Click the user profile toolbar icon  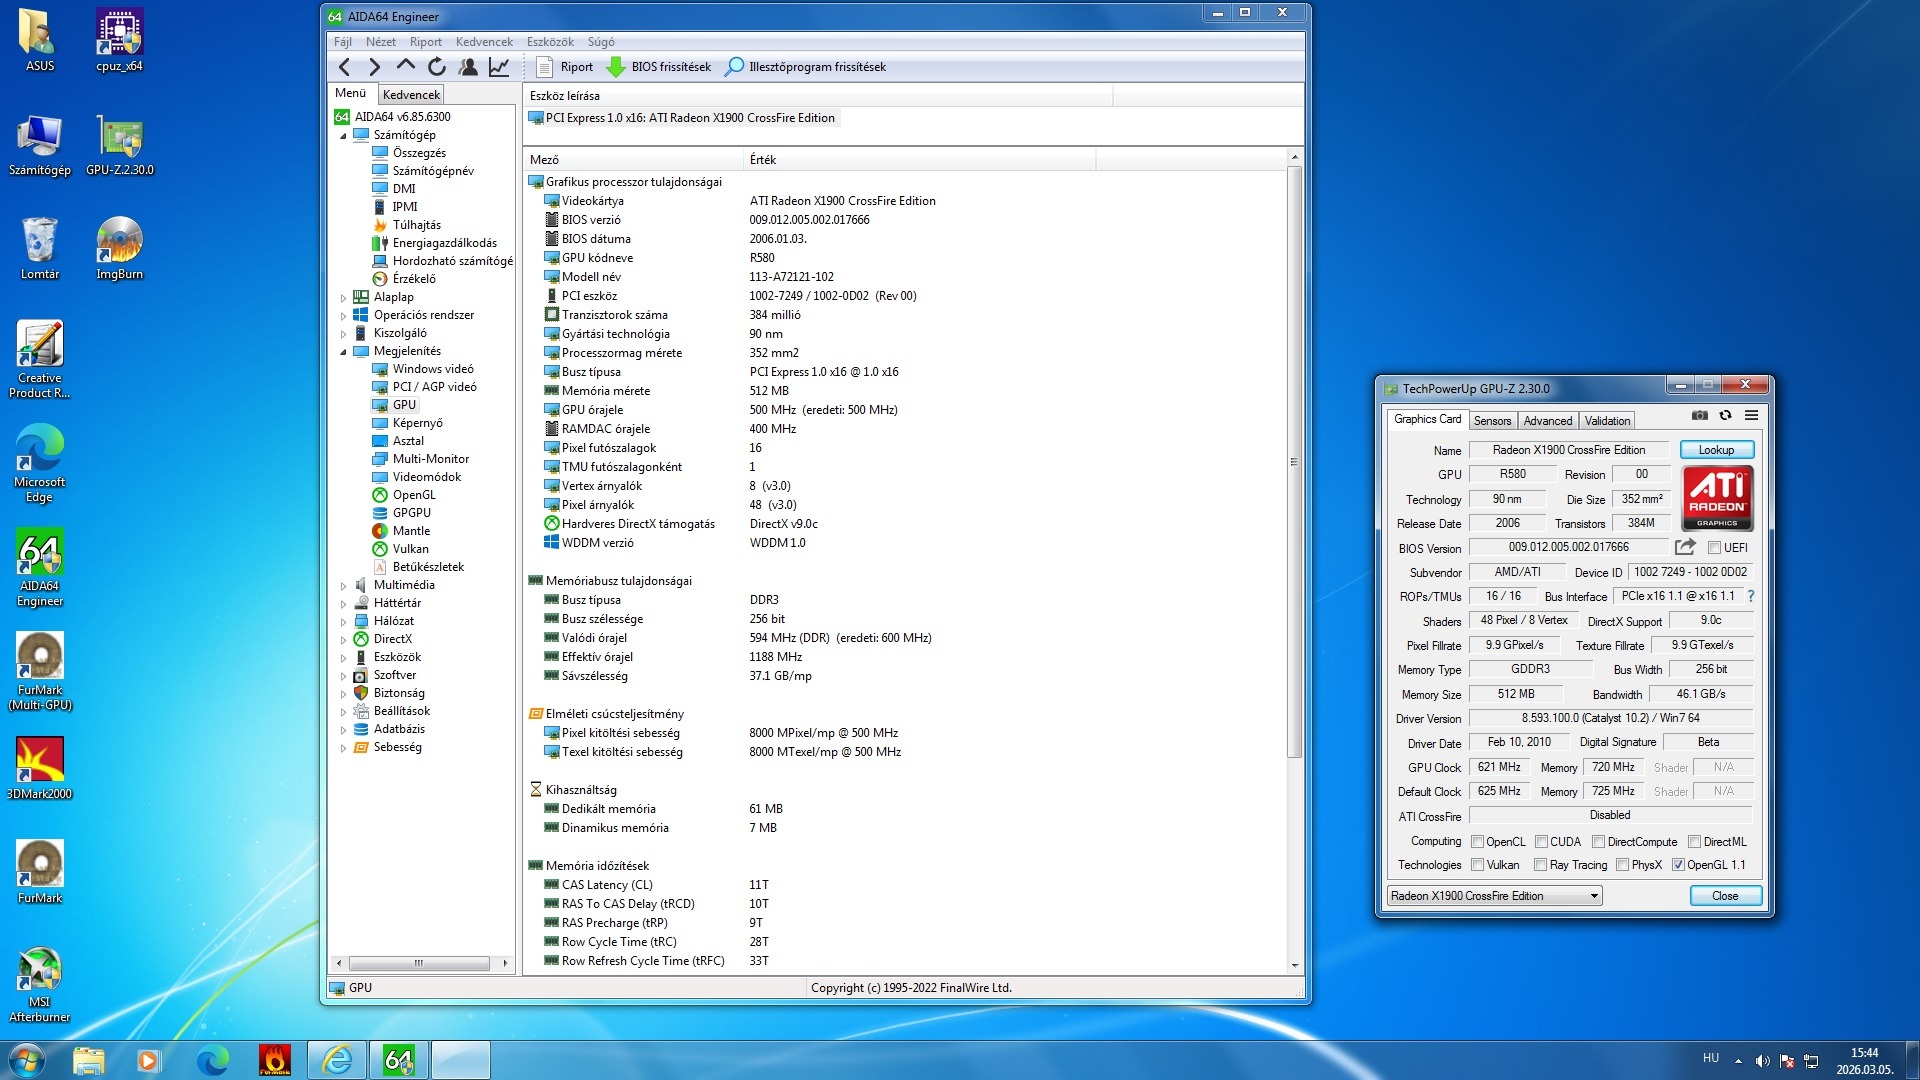click(x=468, y=67)
